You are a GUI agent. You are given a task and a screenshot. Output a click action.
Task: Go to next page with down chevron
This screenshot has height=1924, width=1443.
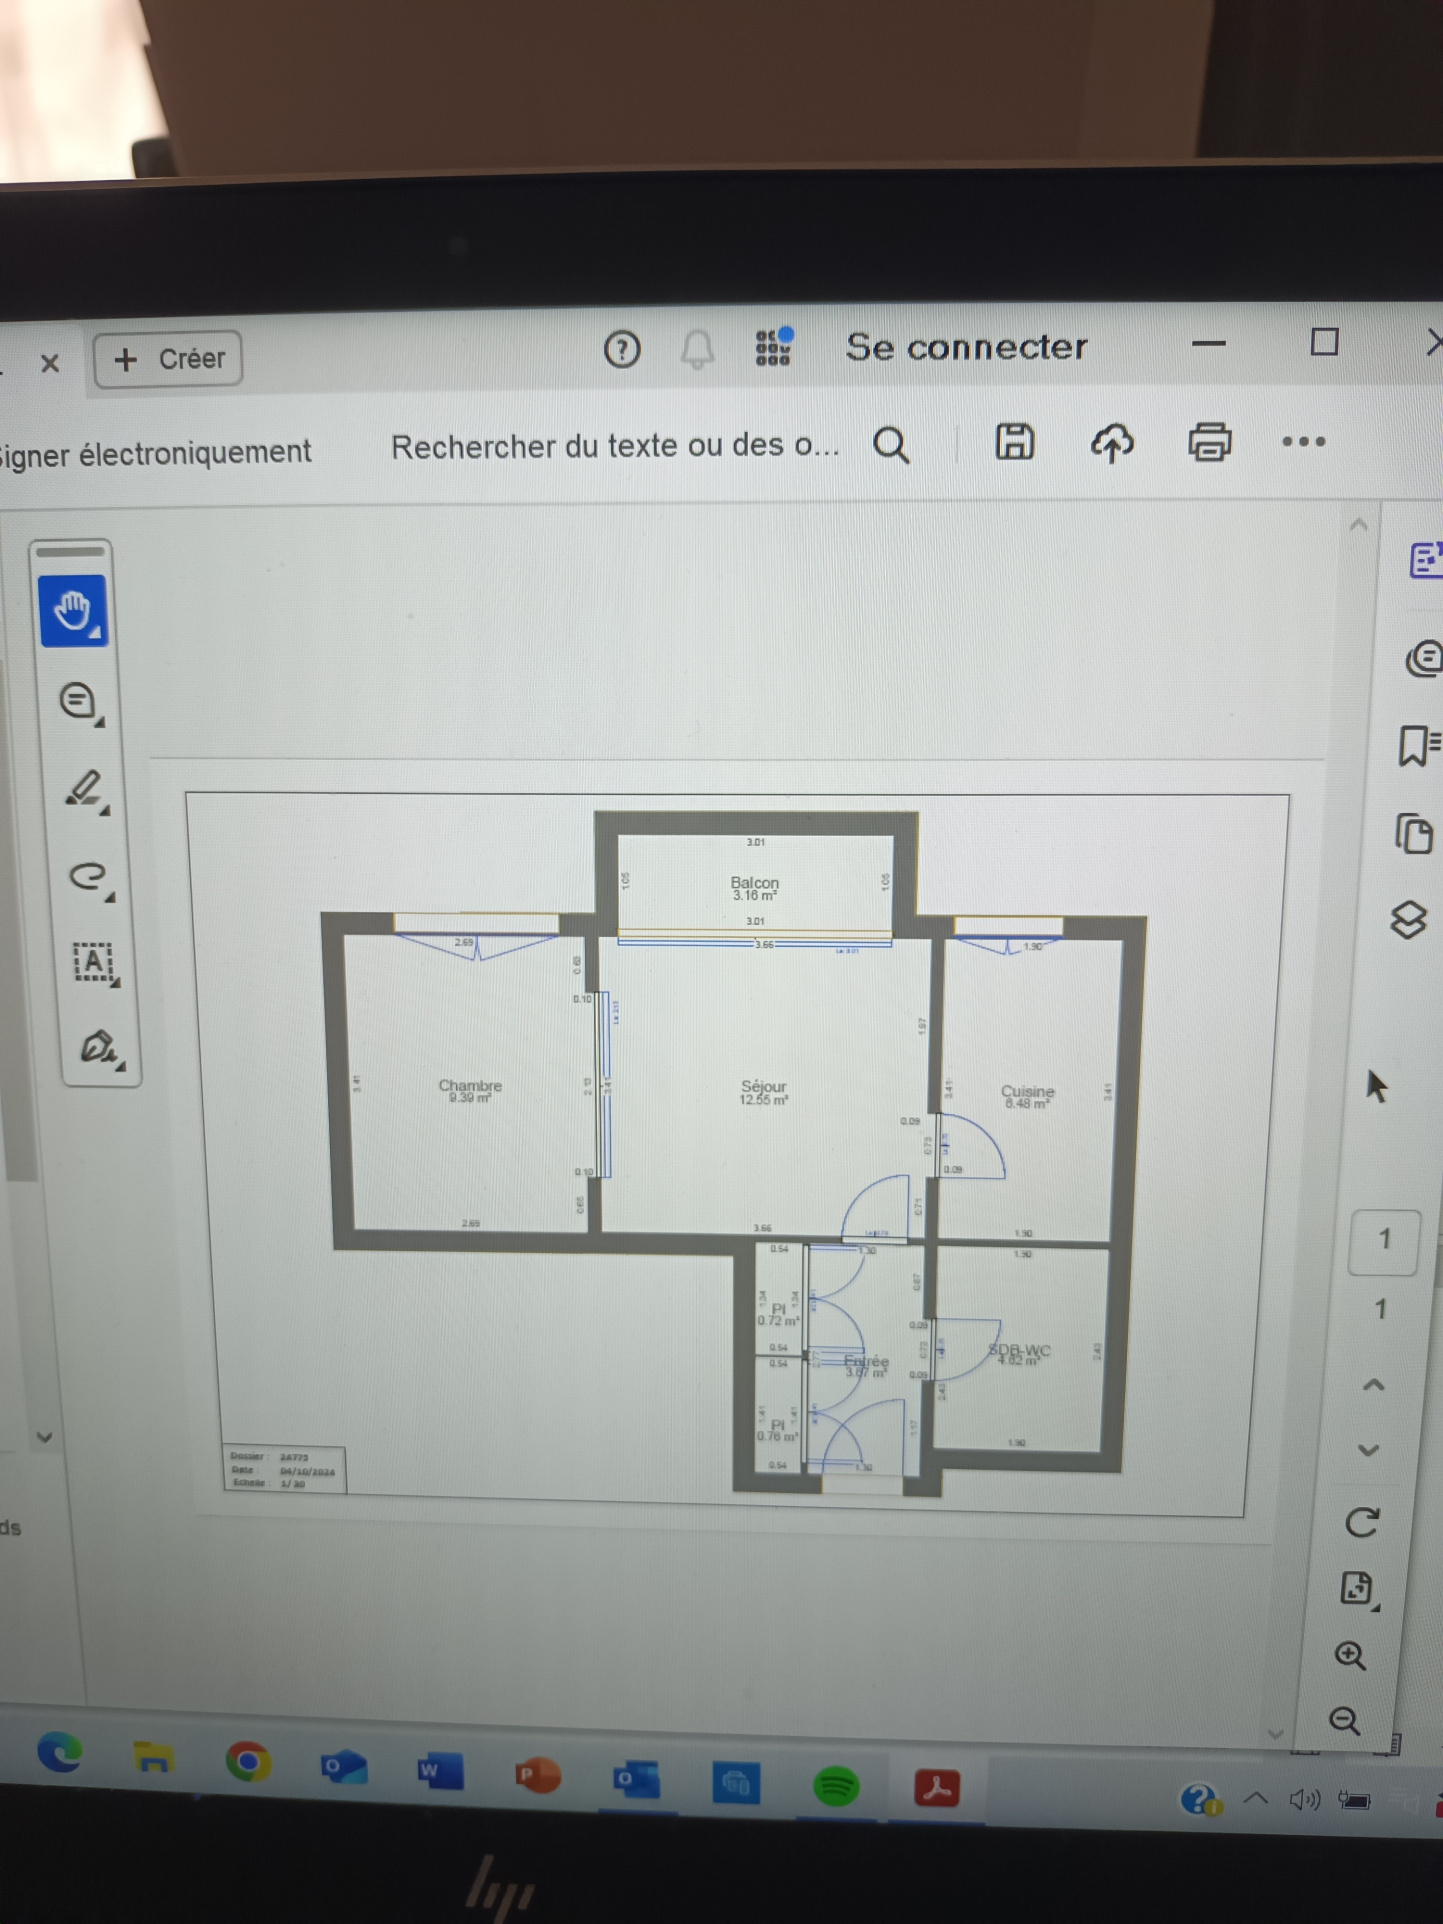(x=1369, y=1450)
